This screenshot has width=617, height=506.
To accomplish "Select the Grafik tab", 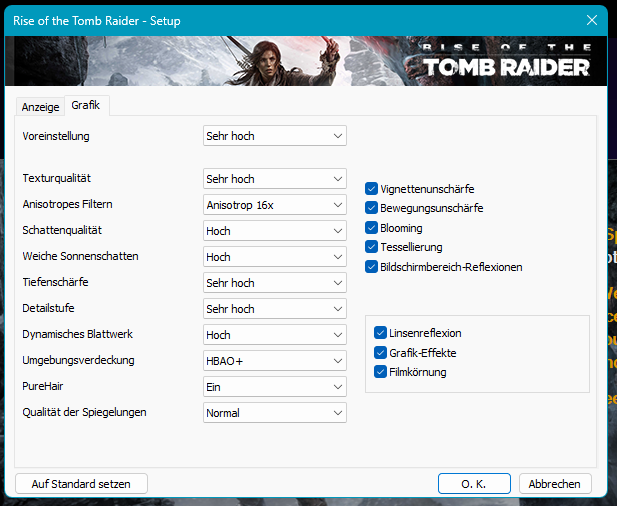I will (86, 105).
